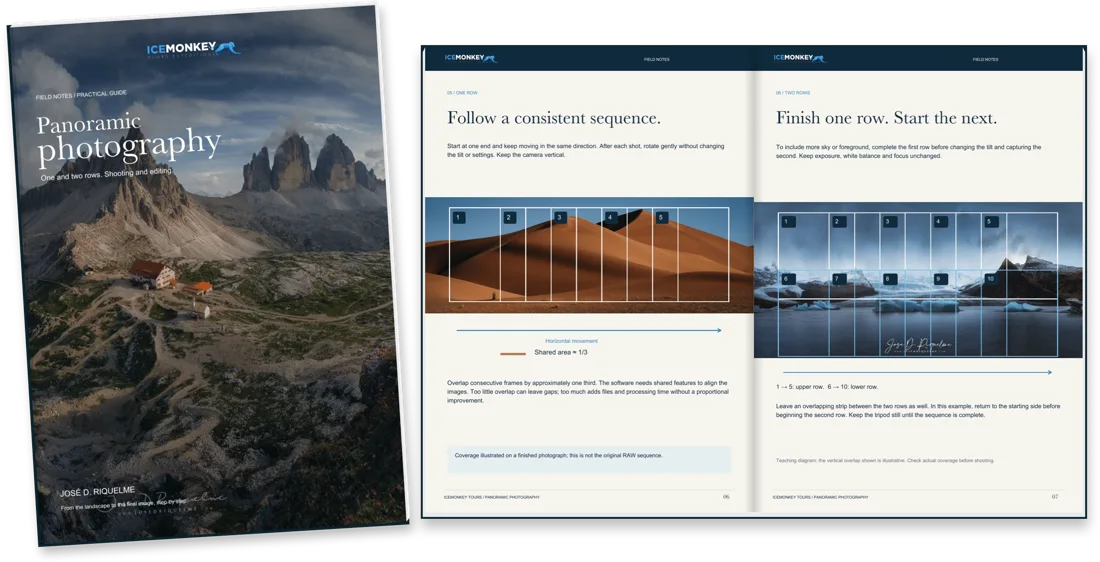1100x562 pixels.
Task: Click 'From the landscape to the final image' tagline
Action: tap(123, 504)
